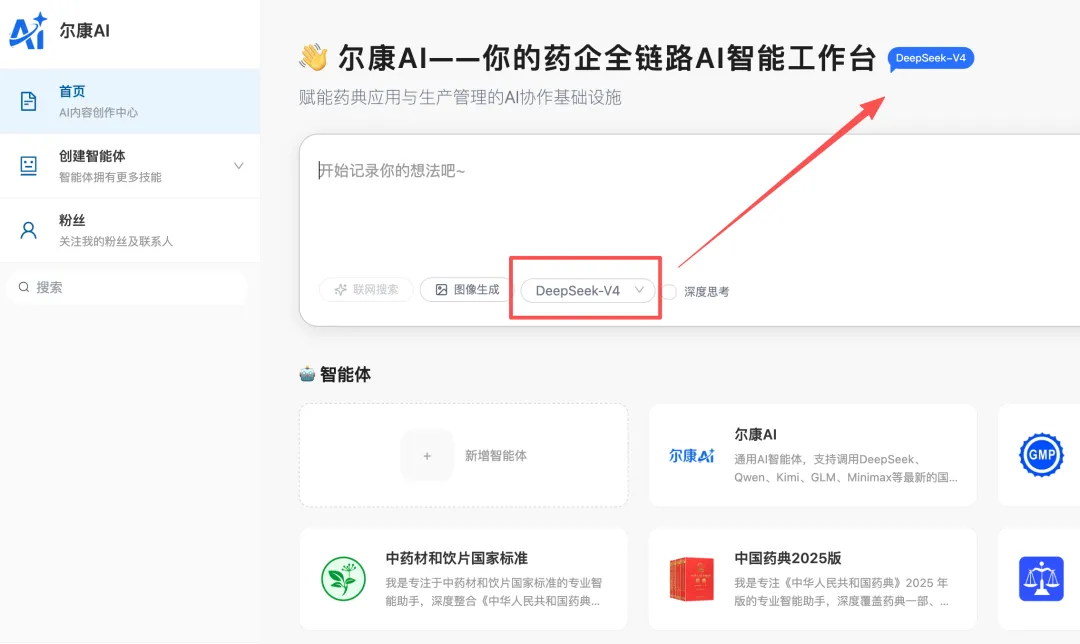Click the GMP badge icon
Screen dimensions: 1080x644
pyautogui.click(x=1041, y=455)
